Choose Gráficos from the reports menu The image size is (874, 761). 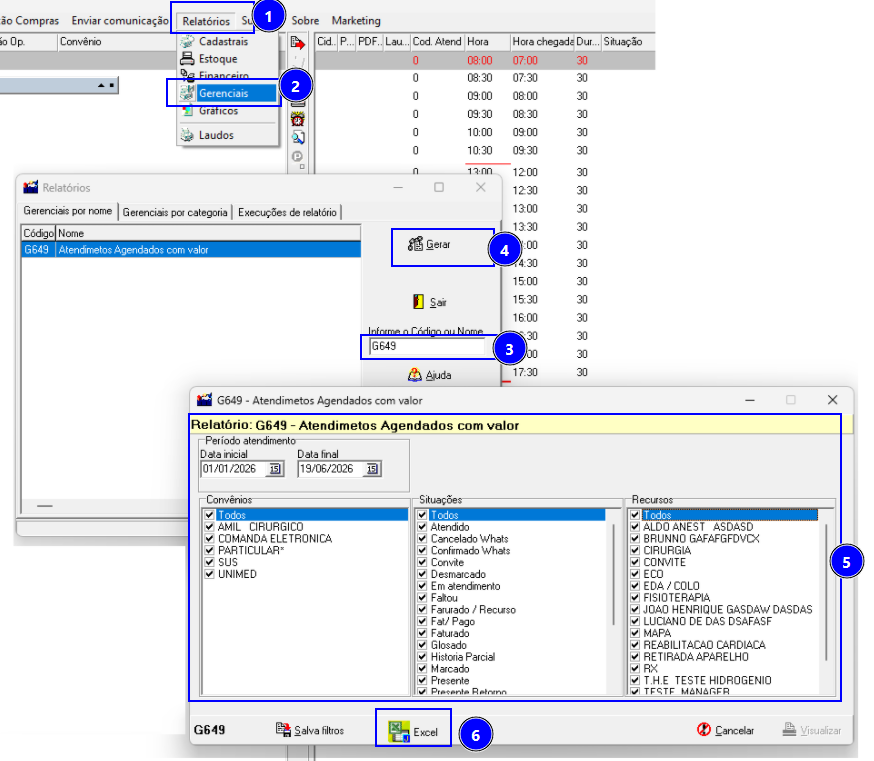coord(218,110)
